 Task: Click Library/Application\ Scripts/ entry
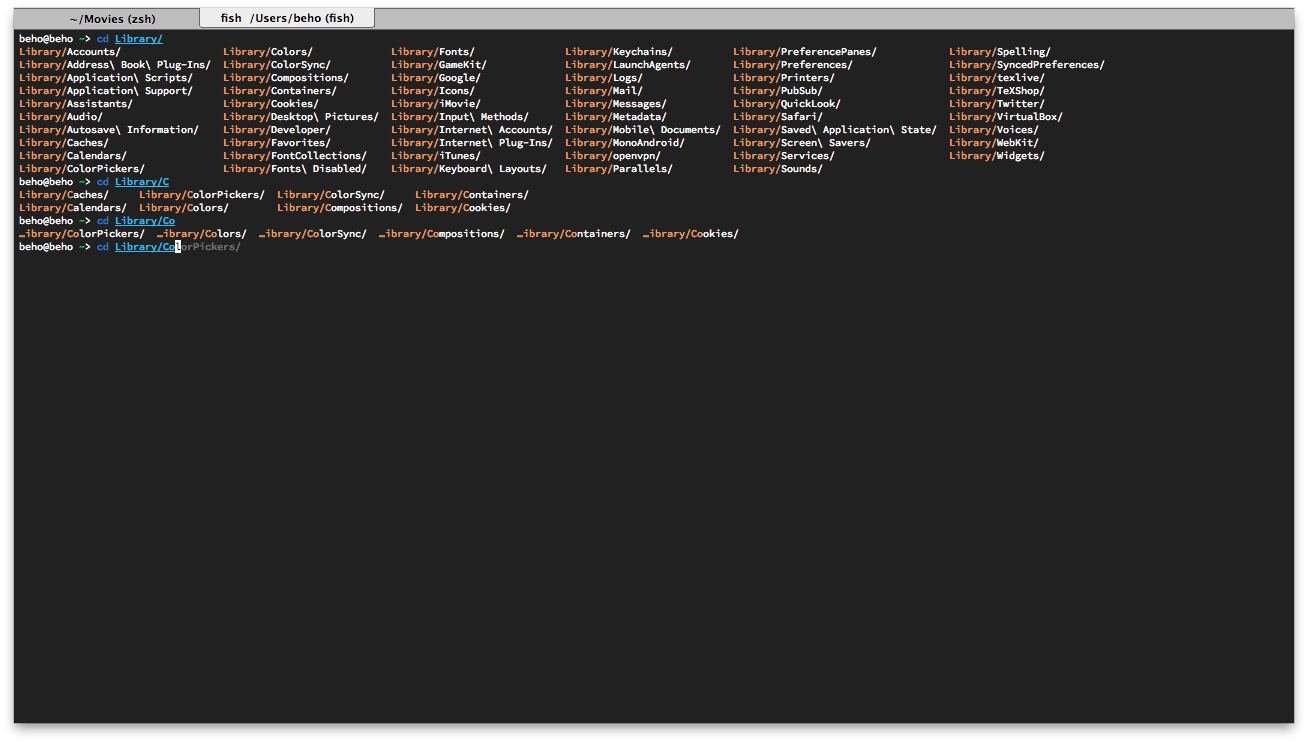[106, 78]
